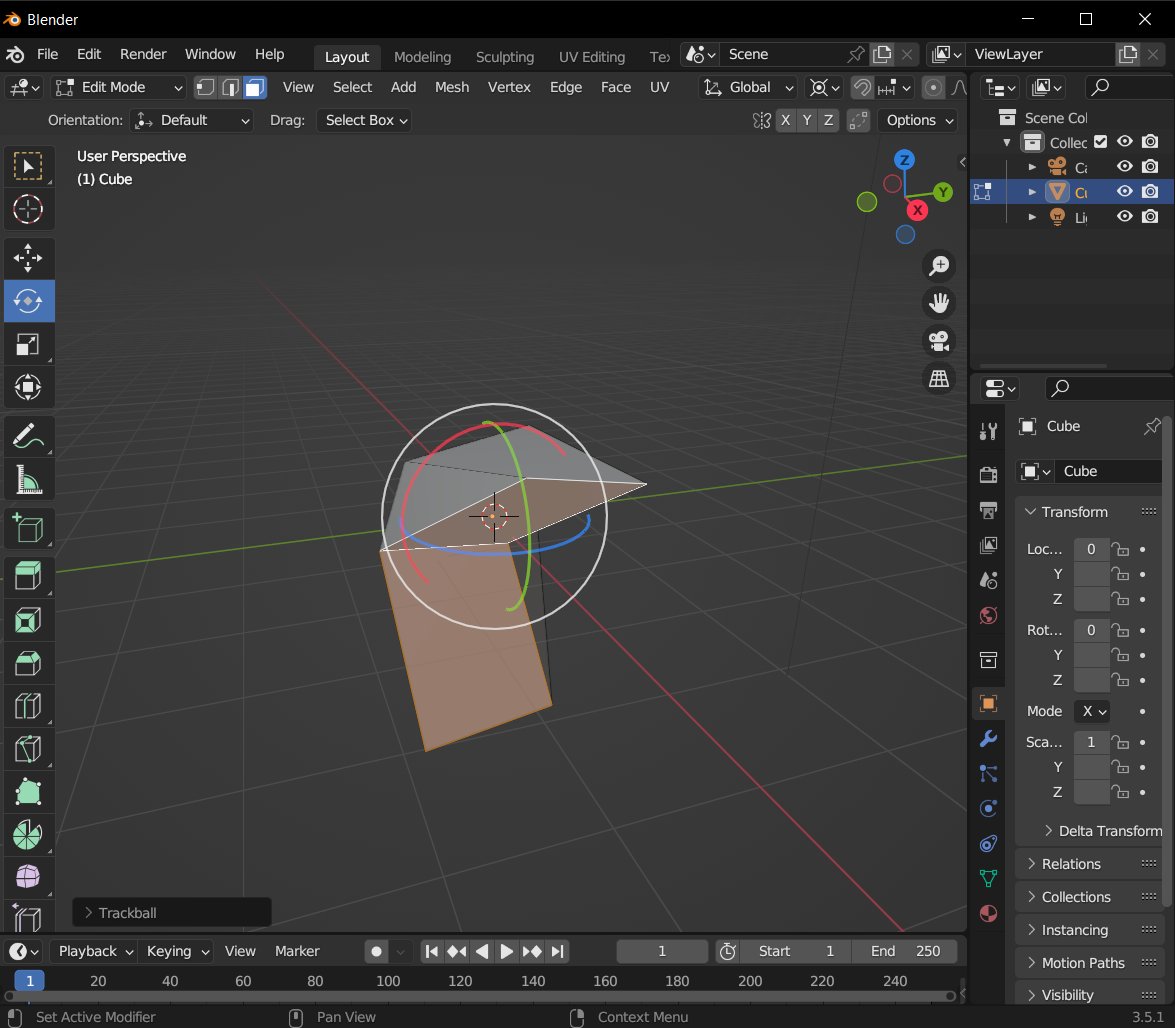1175x1028 pixels.
Task: Open the Options dropdown
Action: pyautogui.click(x=919, y=121)
